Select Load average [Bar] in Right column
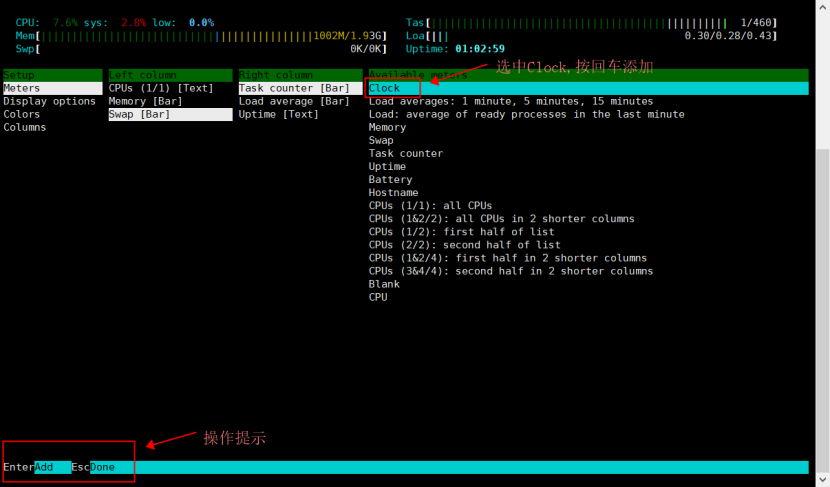Viewport: 830px width, 487px height. 294,101
